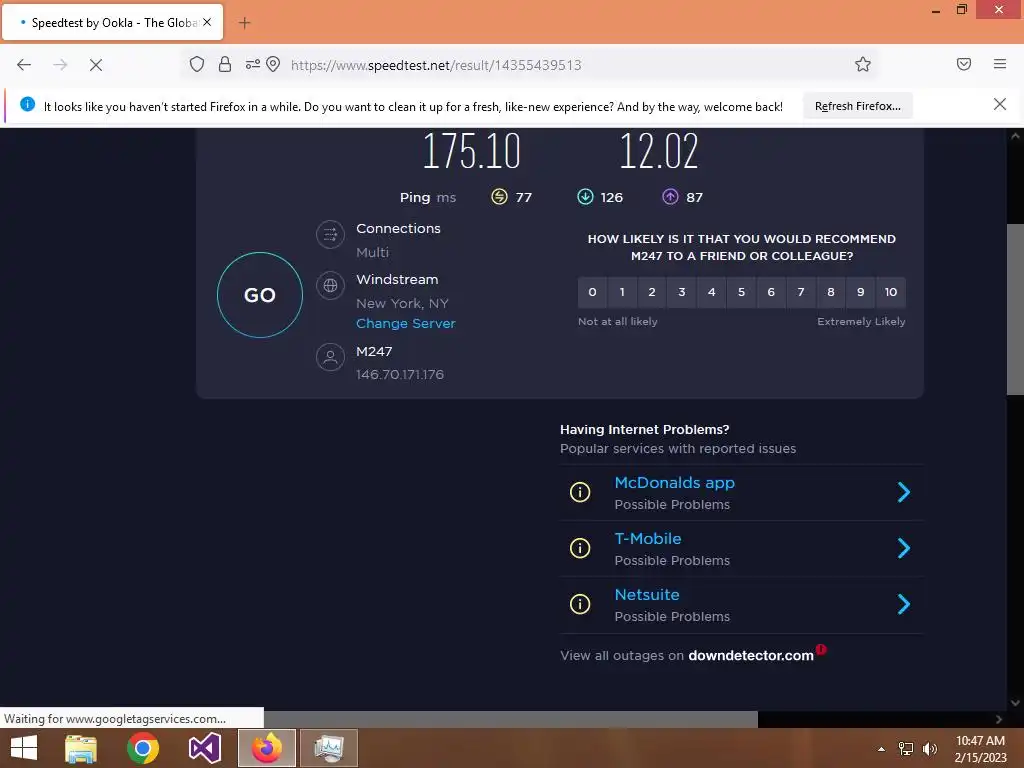Viewport: 1024px width, 768px height.
Task: Click the upload latency arrow icon
Action: pos(671,197)
